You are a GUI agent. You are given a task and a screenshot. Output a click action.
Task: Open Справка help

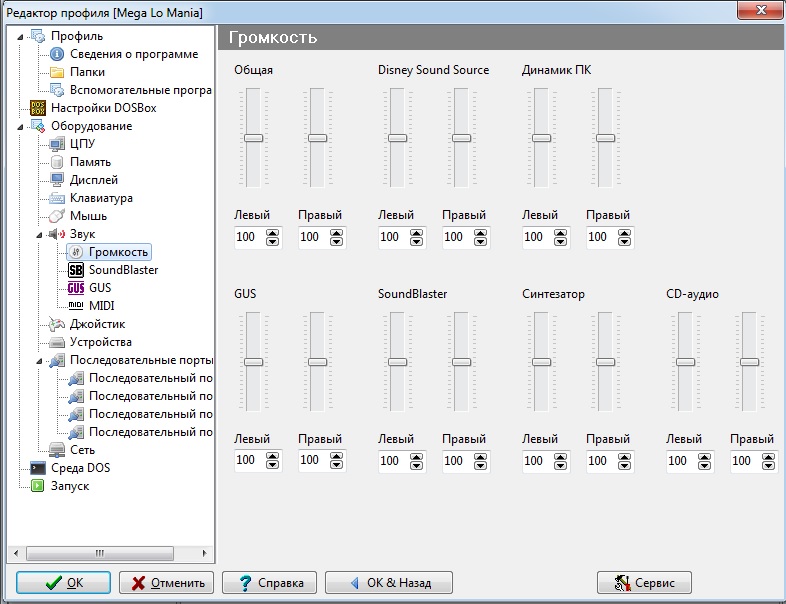269,582
